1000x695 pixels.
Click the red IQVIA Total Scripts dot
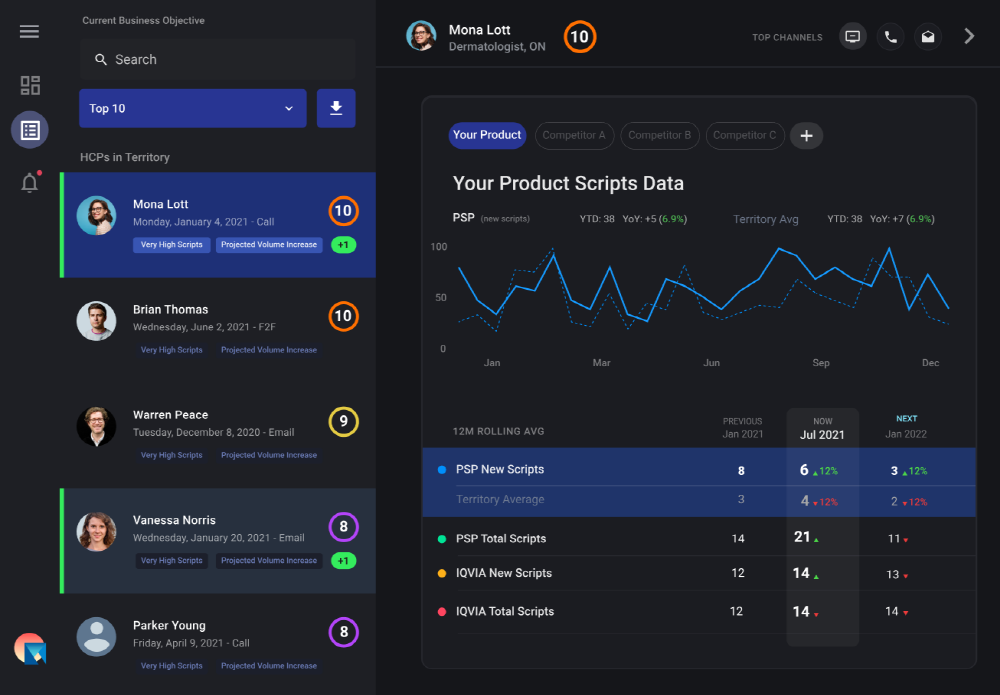point(442,611)
